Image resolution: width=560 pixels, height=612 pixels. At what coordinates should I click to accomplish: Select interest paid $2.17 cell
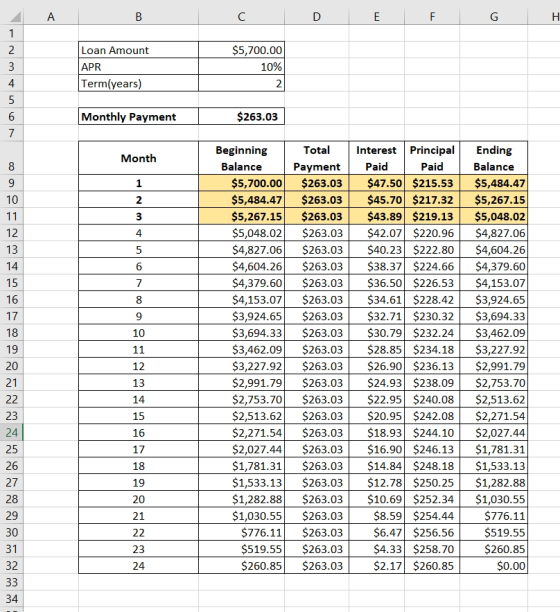[x=377, y=566]
